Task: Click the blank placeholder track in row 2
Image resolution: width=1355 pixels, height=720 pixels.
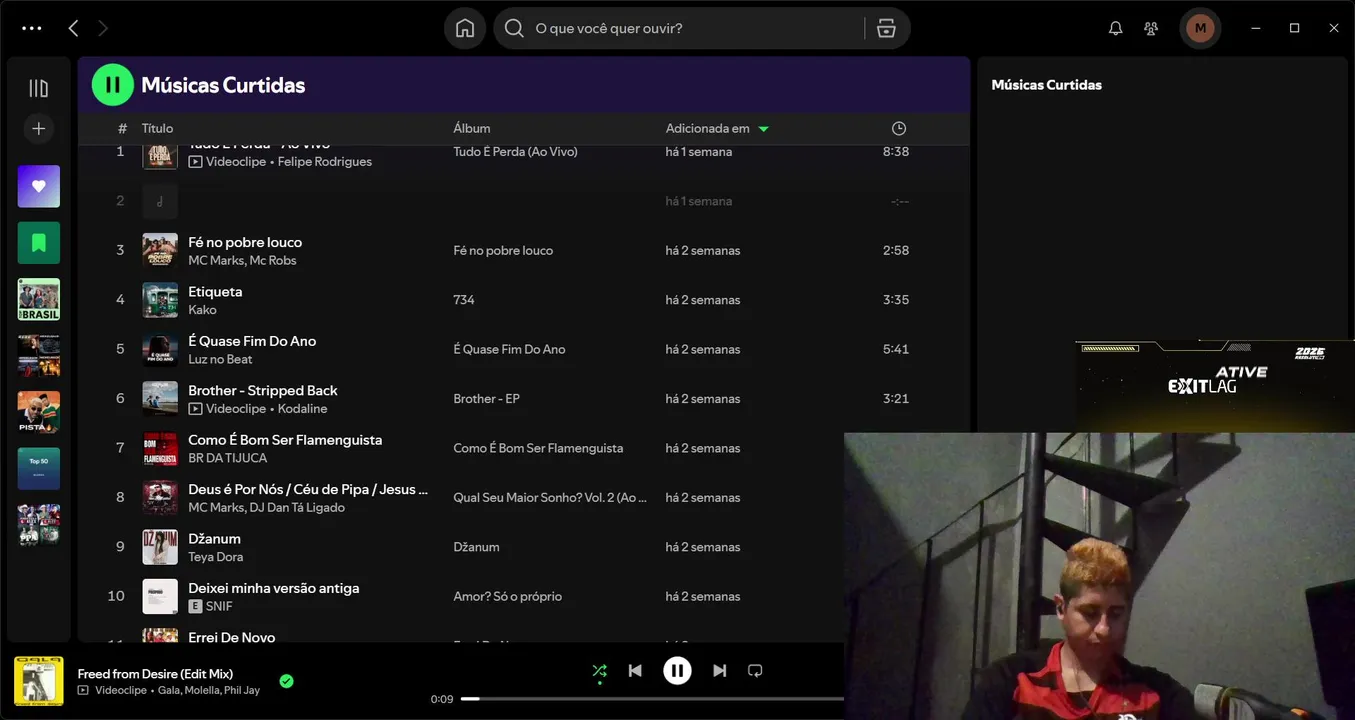Action: [523, 201]
